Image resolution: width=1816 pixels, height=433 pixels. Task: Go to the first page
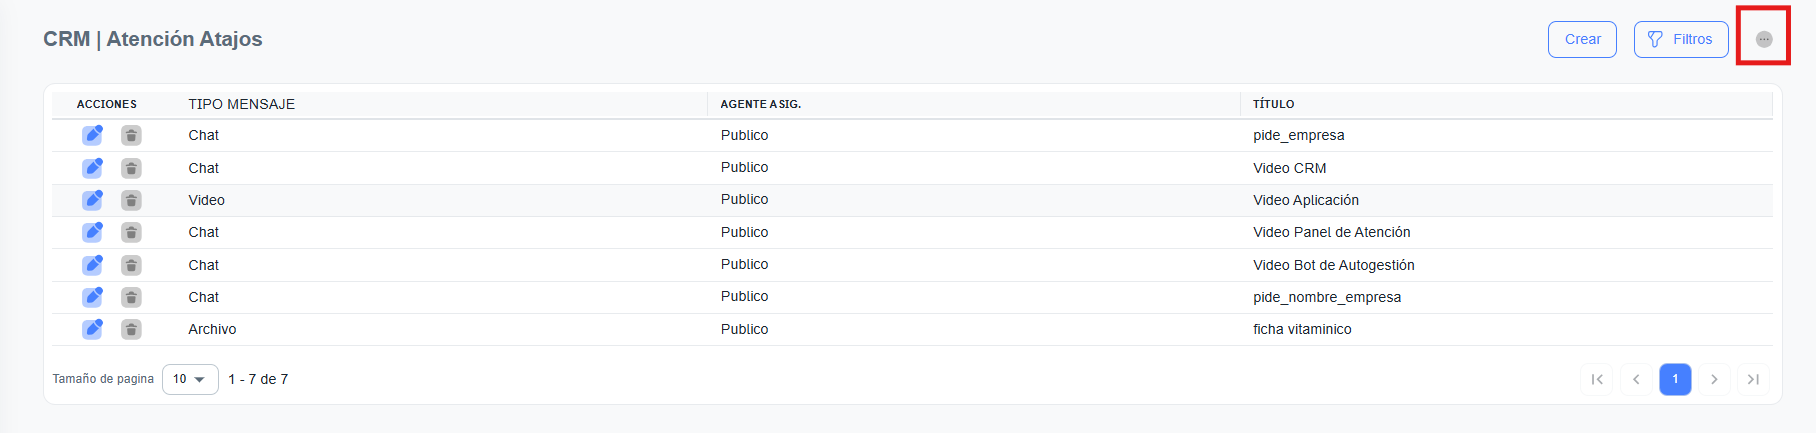point(1597,379)
